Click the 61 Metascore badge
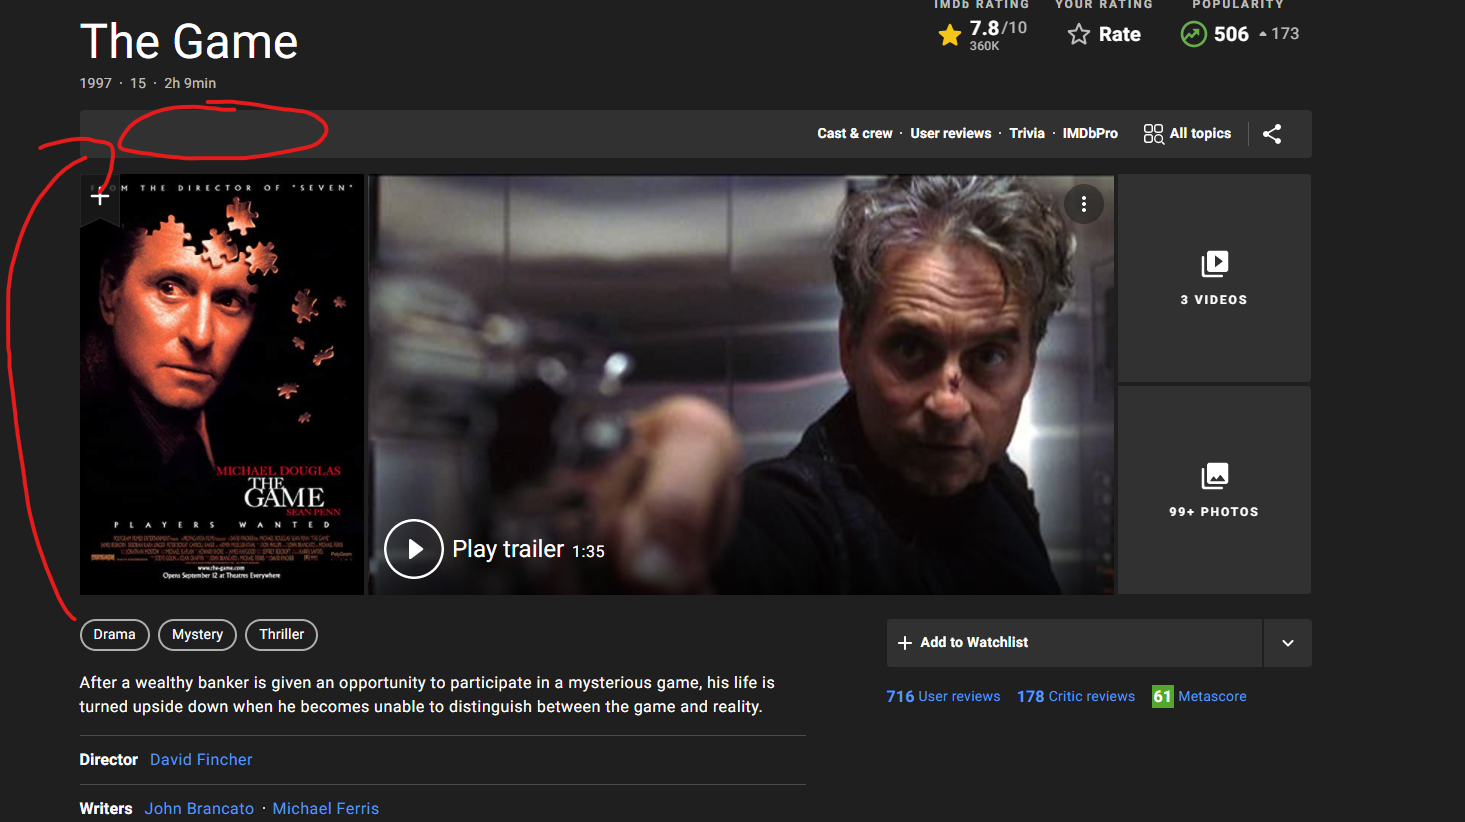Viewport: 1465px width, 822px height. point(1162,697)
